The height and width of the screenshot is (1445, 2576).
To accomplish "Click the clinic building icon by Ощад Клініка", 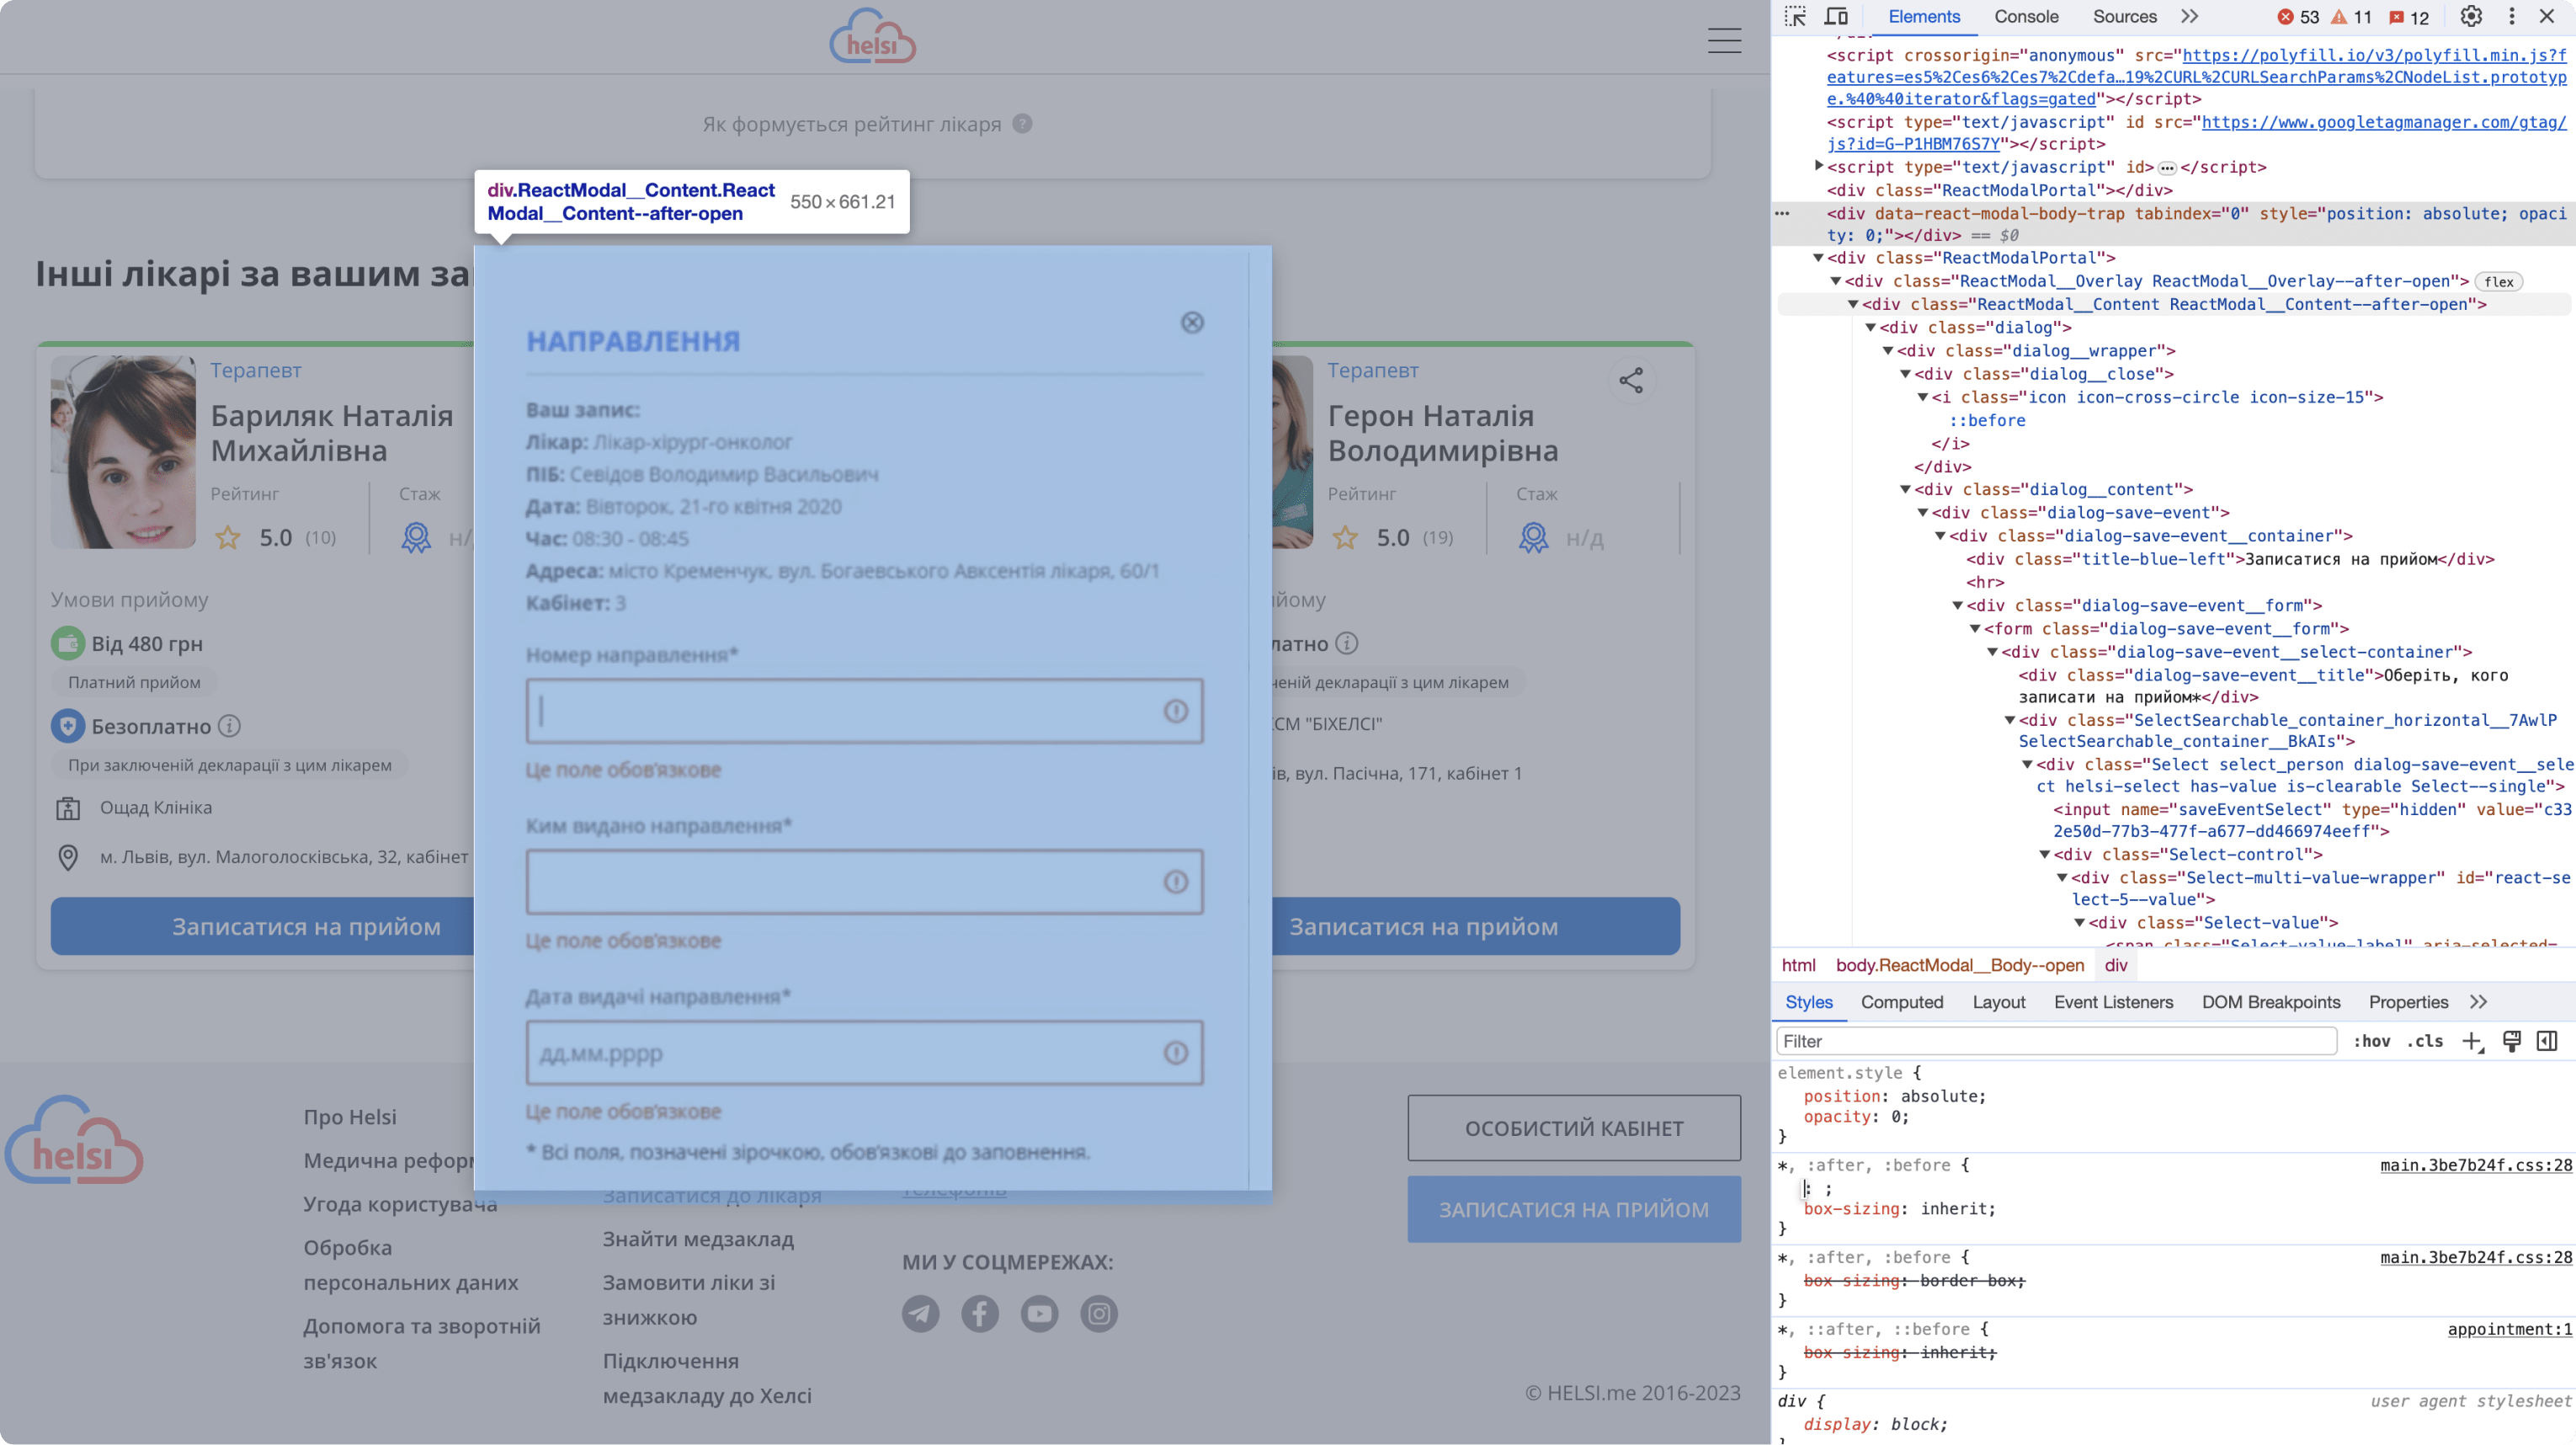I will tap(68, 808).
